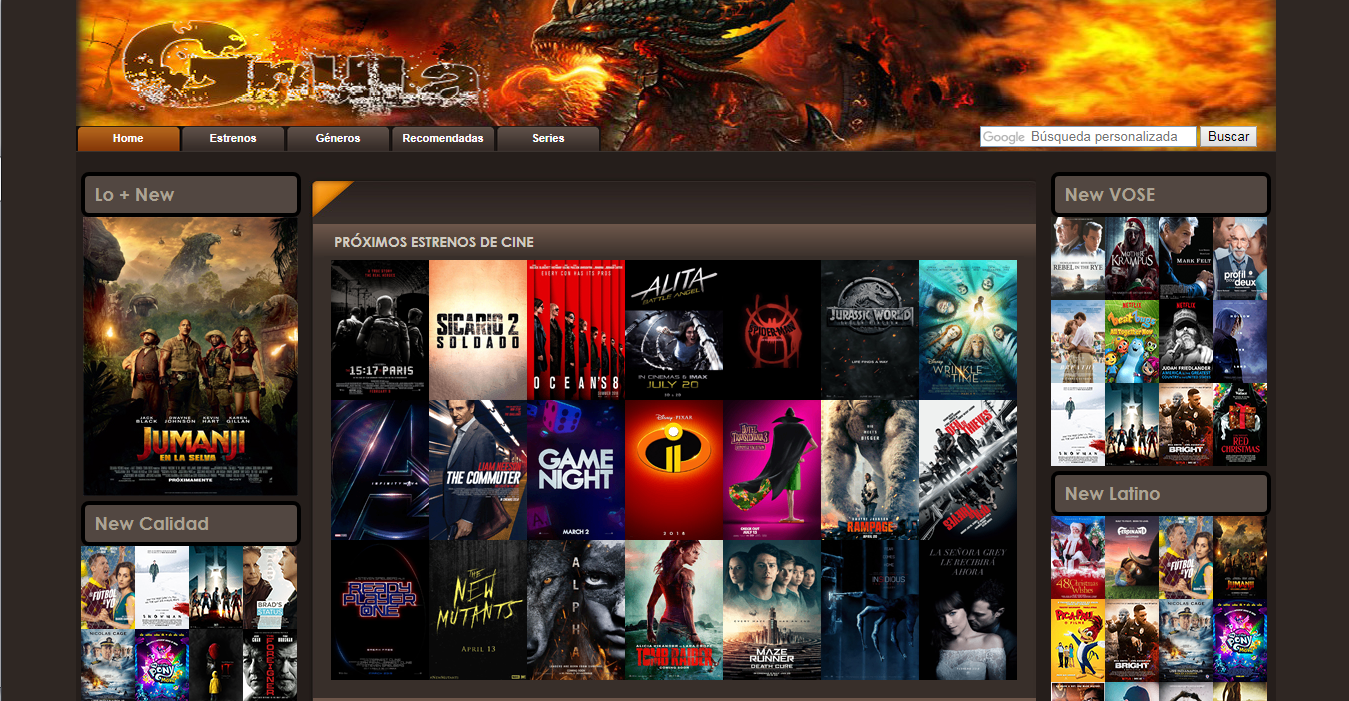Switch to the Recomendadas tab
Screen dimensions: 1349x701
click(443, 138)
